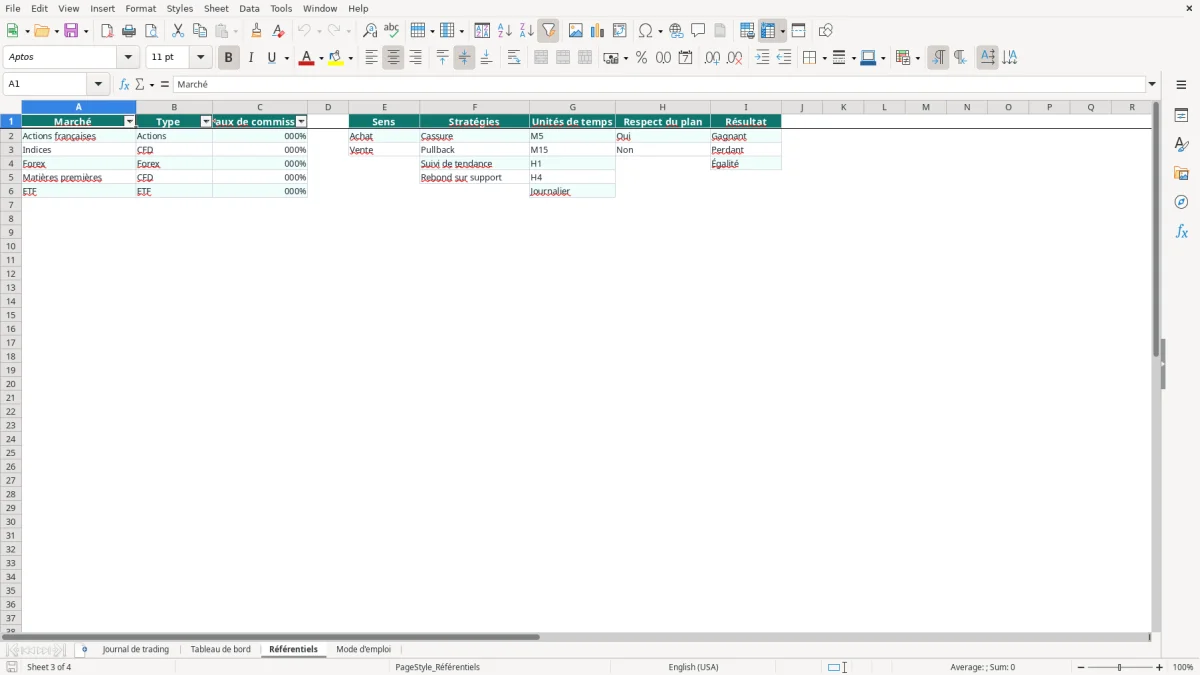
Task: Toggle Wrap Text
Action: pos(514,58)
